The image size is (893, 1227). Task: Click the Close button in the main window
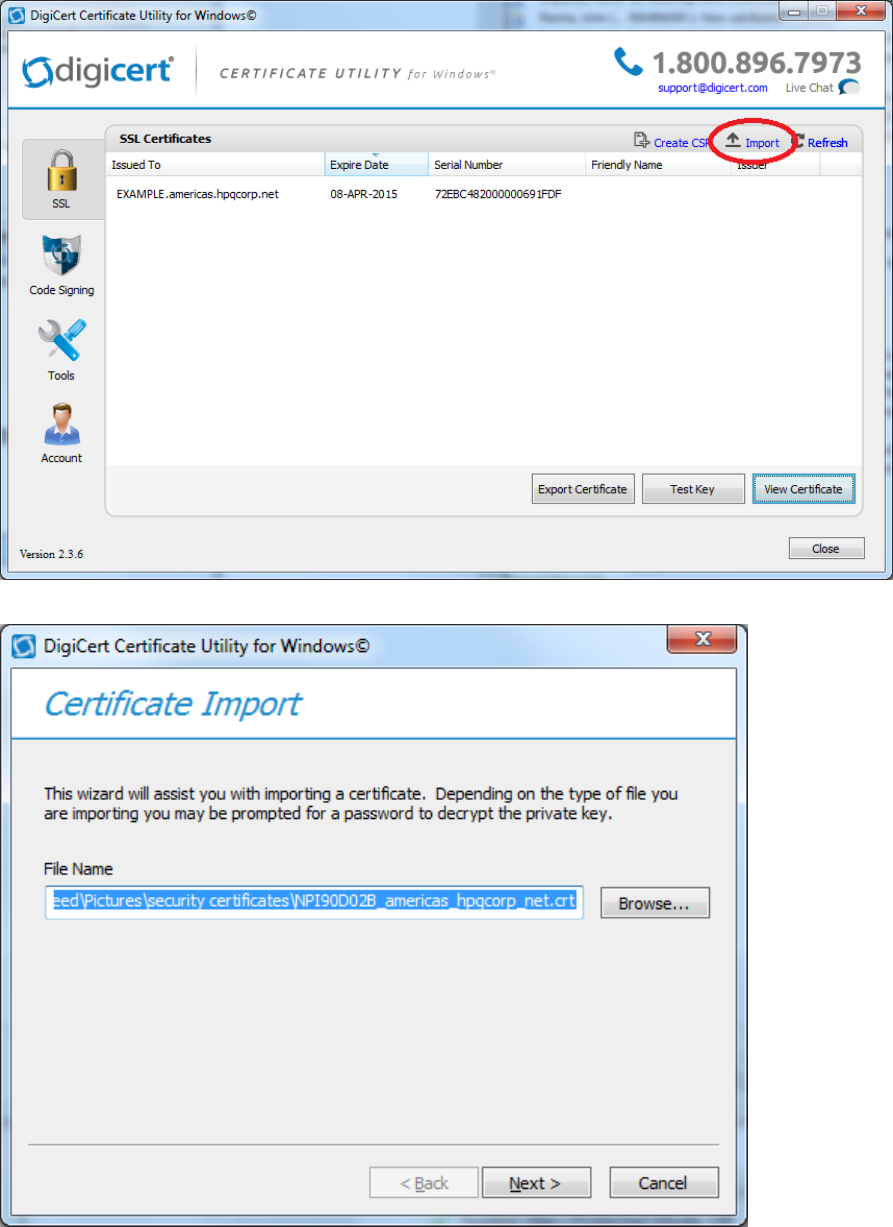coord(826,548)
